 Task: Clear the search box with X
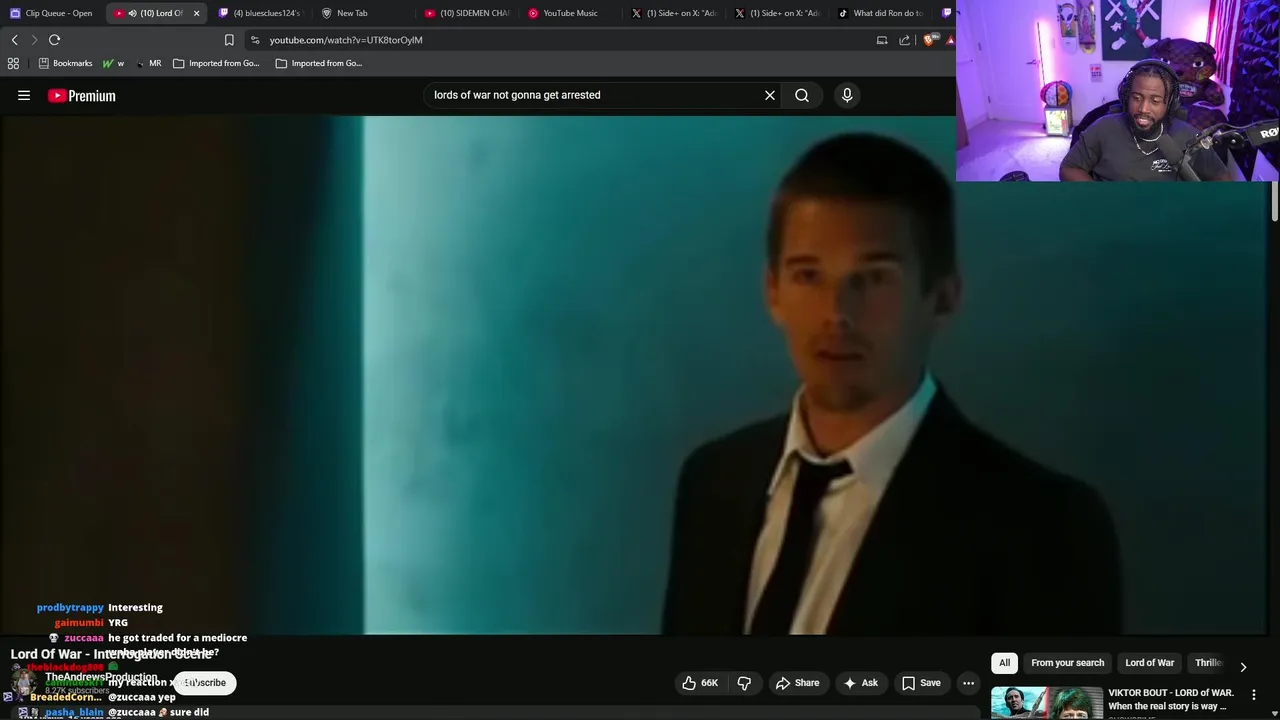[770, 95]
